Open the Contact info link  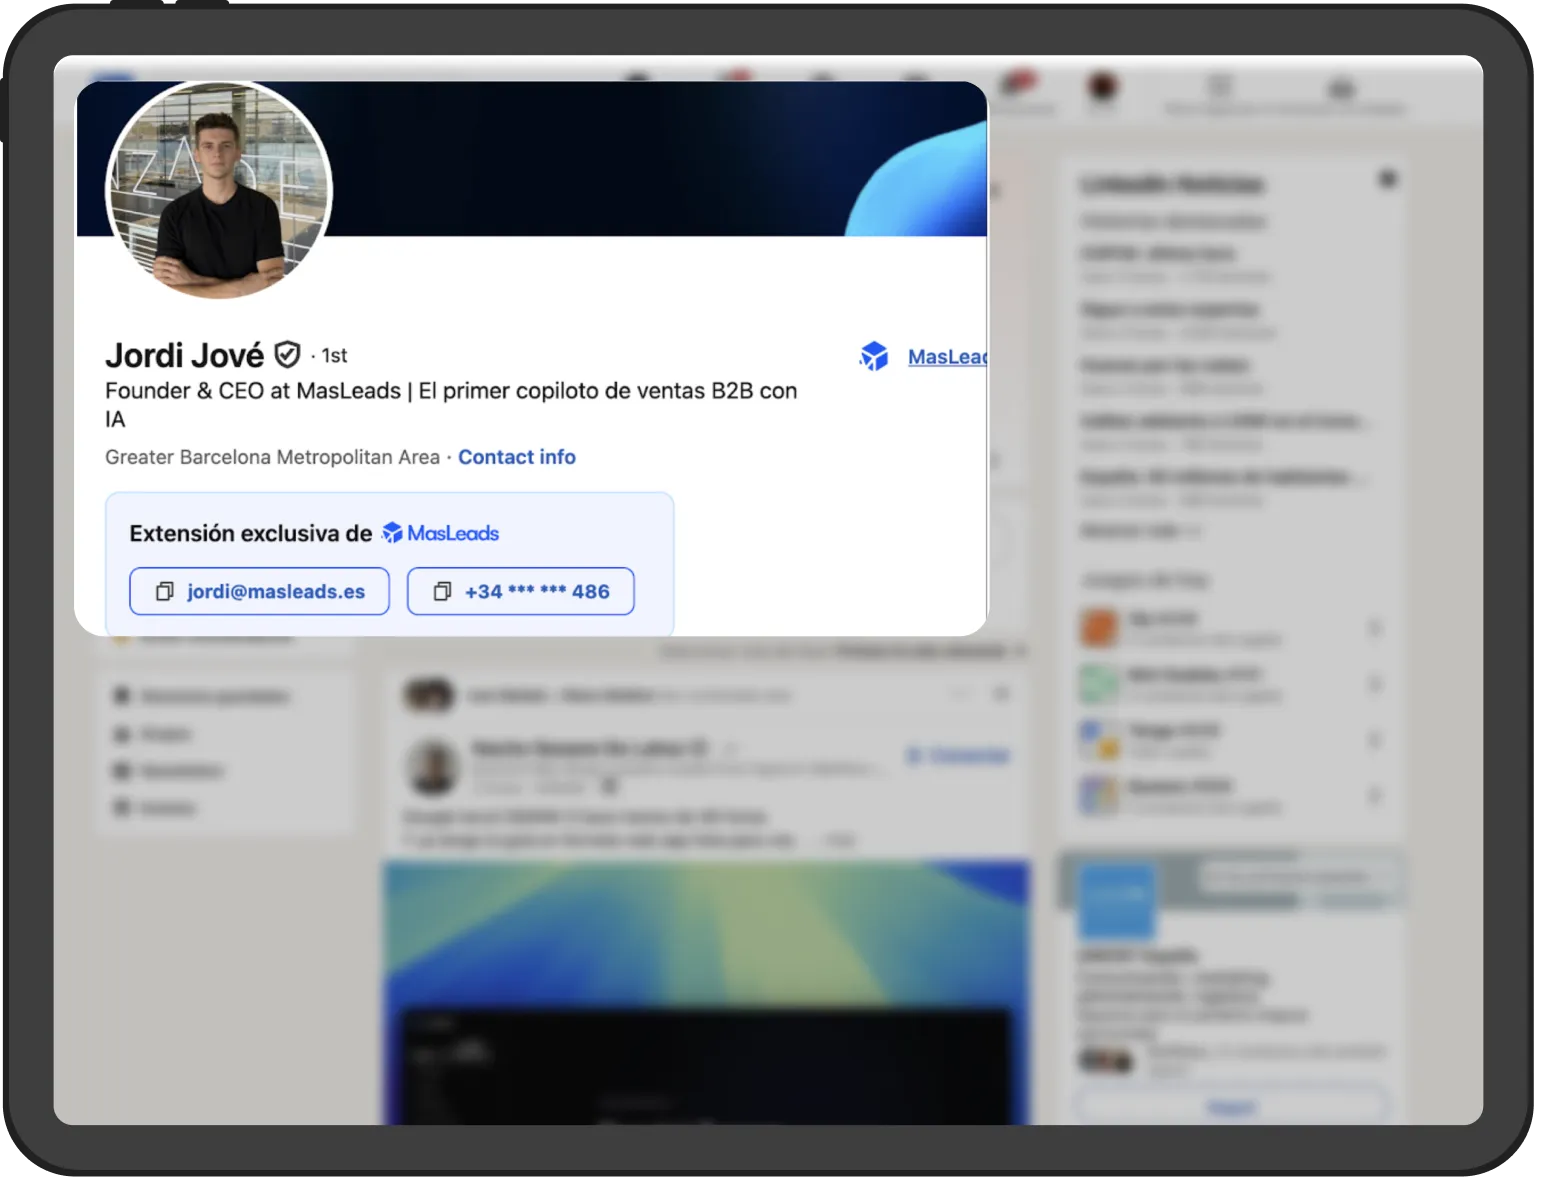pyautogui.click(x=517, y=457)
